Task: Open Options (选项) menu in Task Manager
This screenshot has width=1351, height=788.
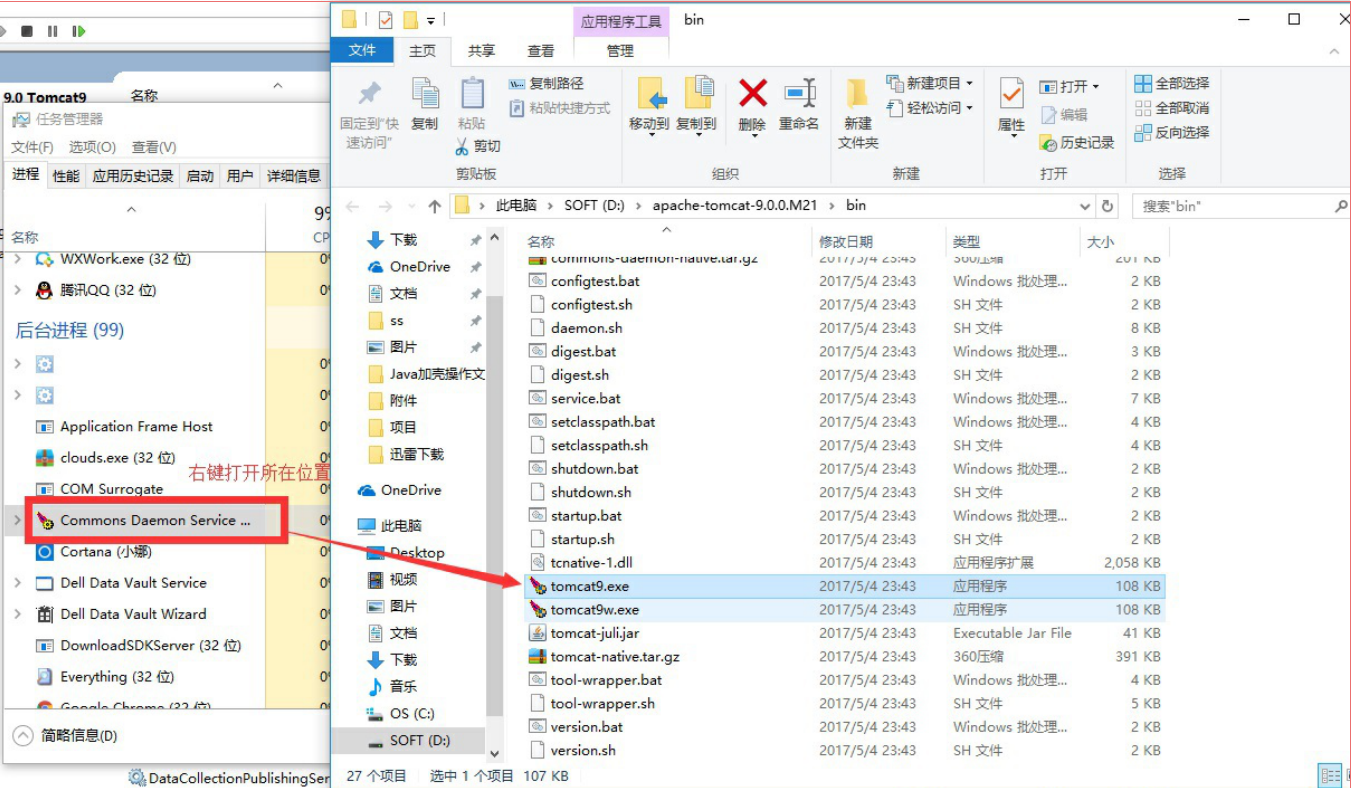Action: tap(92, 147)
